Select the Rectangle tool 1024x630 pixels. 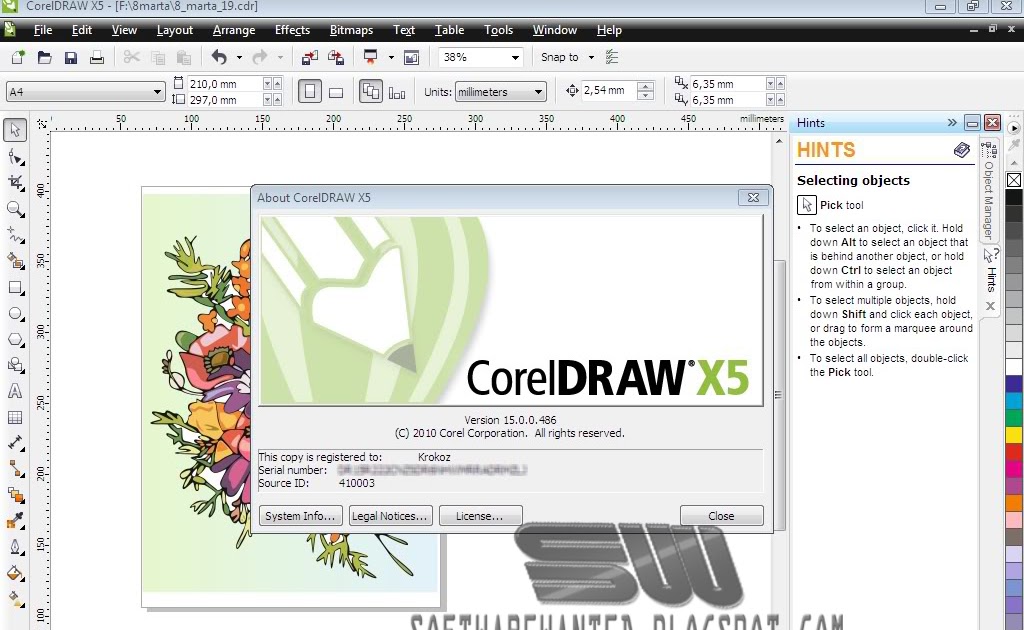click(15, 287)
